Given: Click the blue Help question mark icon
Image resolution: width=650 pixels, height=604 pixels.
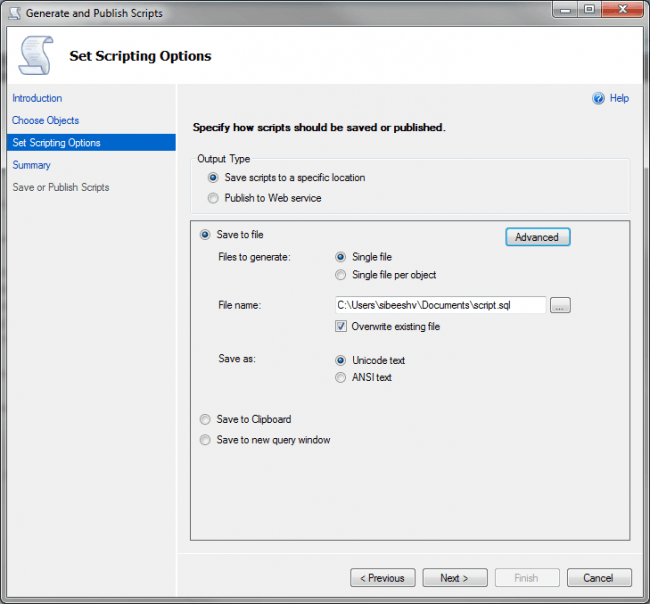Looking at the screenshot, I should point(598,98).
